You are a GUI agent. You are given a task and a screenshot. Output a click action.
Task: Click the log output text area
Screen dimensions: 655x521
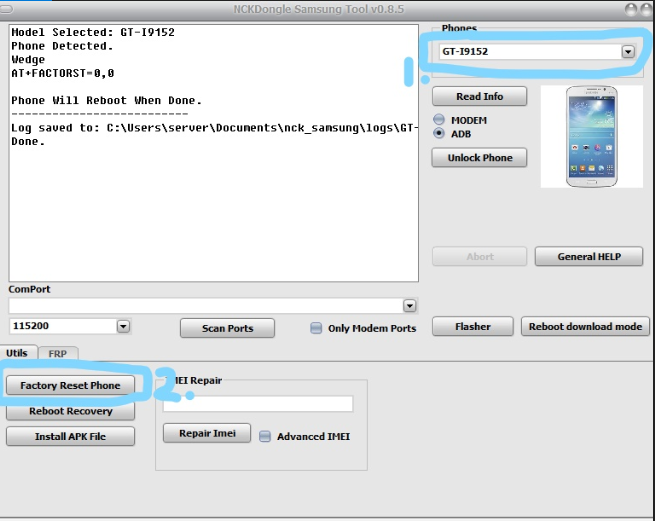click(x=213, y=153)
